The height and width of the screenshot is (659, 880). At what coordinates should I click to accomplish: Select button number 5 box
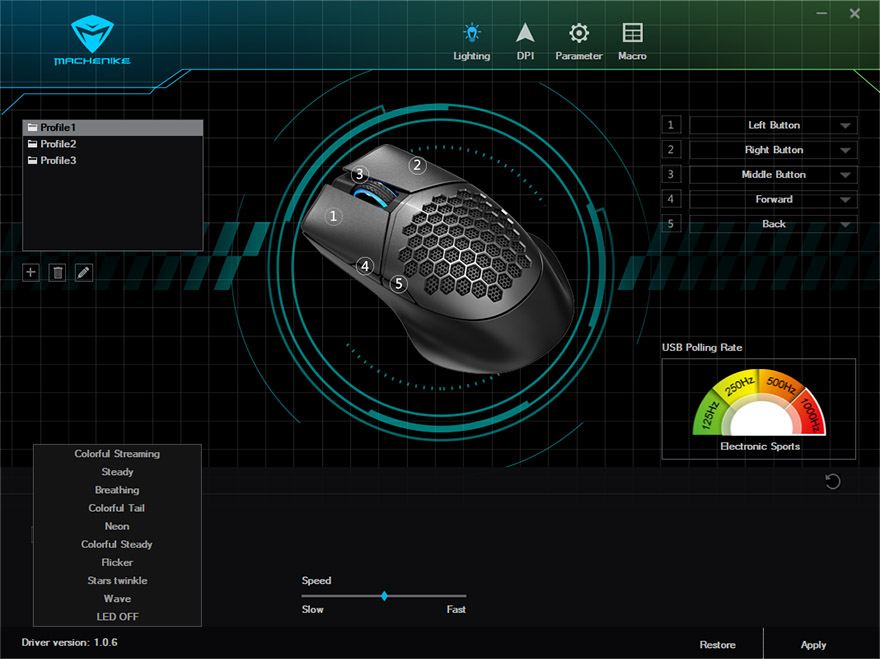point(671,224)
